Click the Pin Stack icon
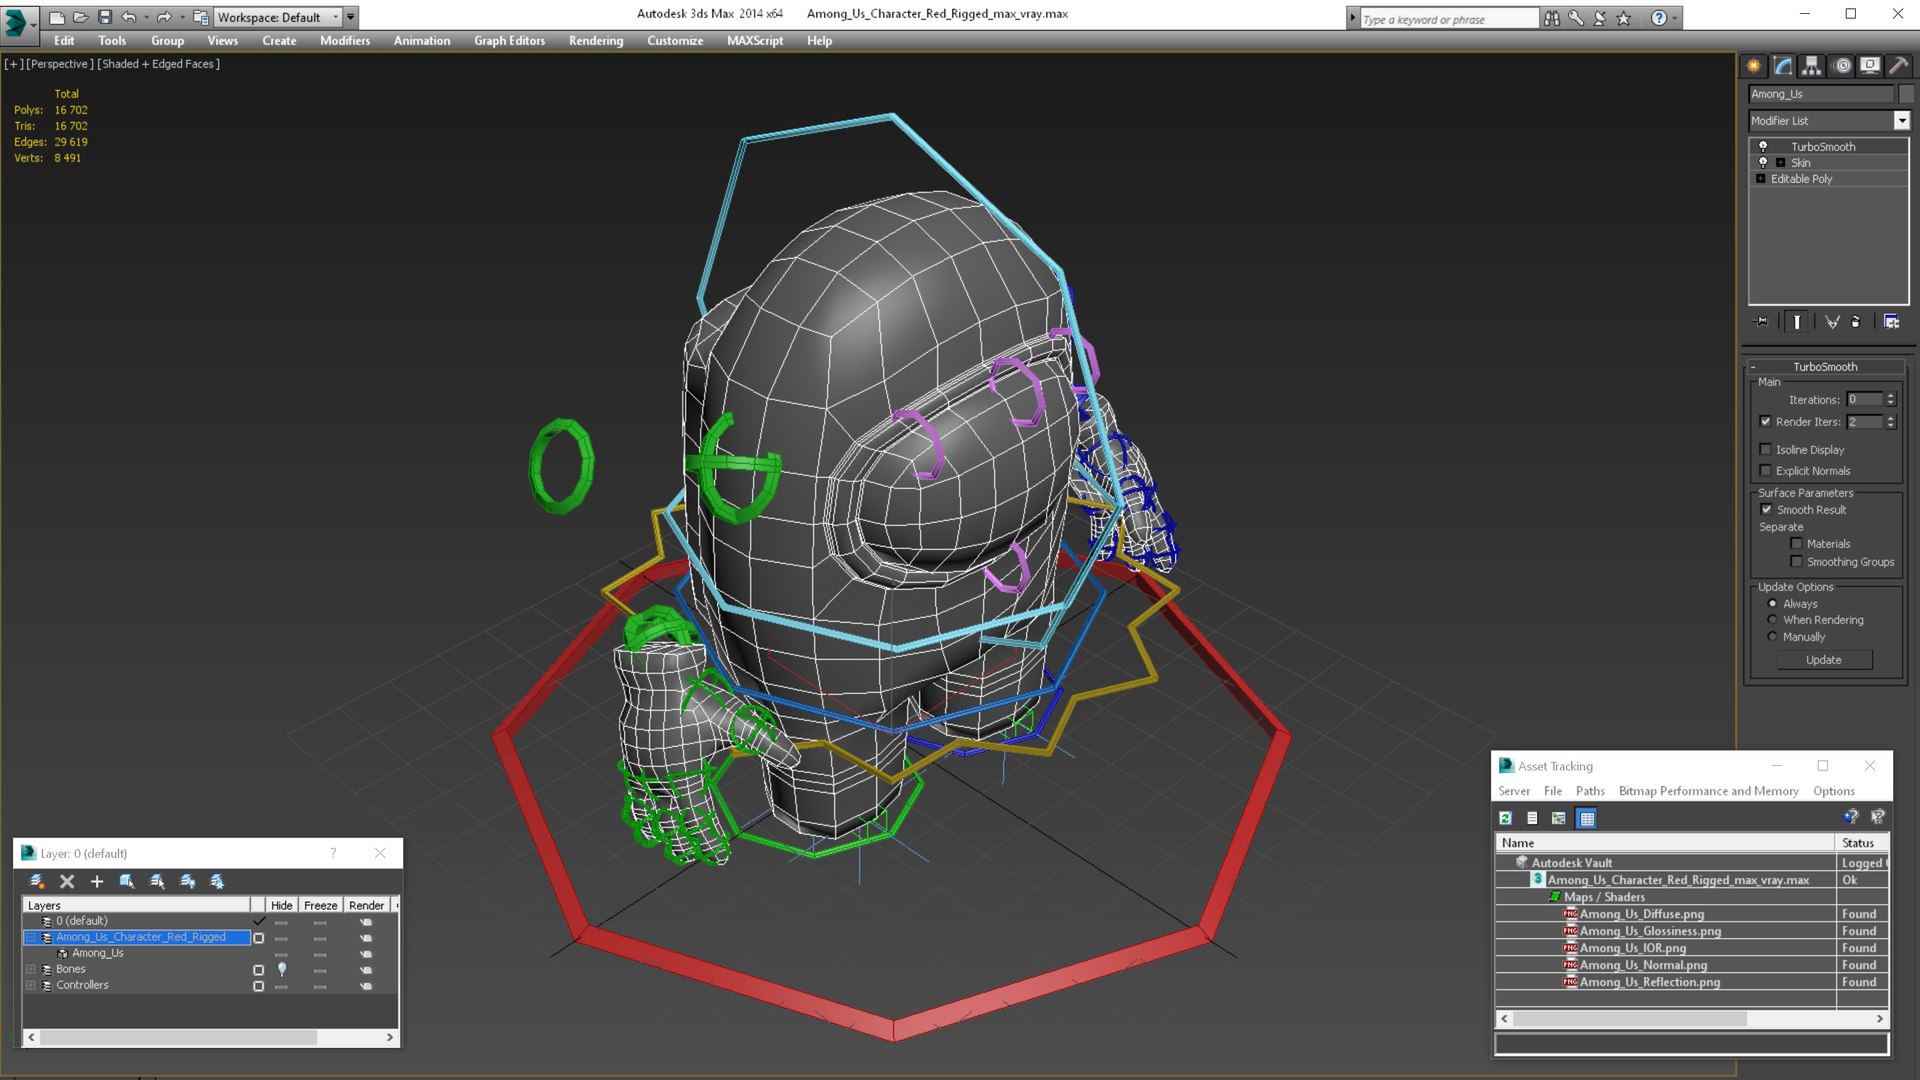The height and width of the screenshot is (1080, 1920). tap(1762, 322)
